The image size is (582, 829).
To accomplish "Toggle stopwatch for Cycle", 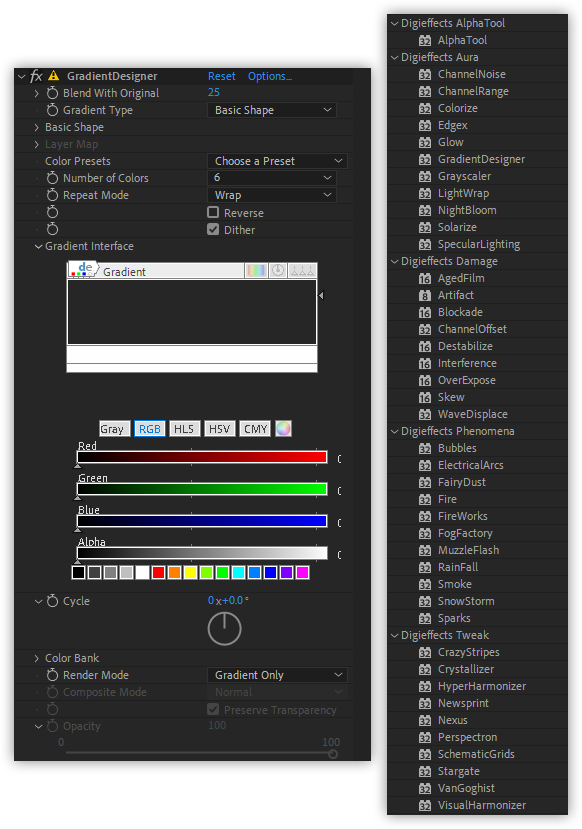I will (x=52, y=601).
